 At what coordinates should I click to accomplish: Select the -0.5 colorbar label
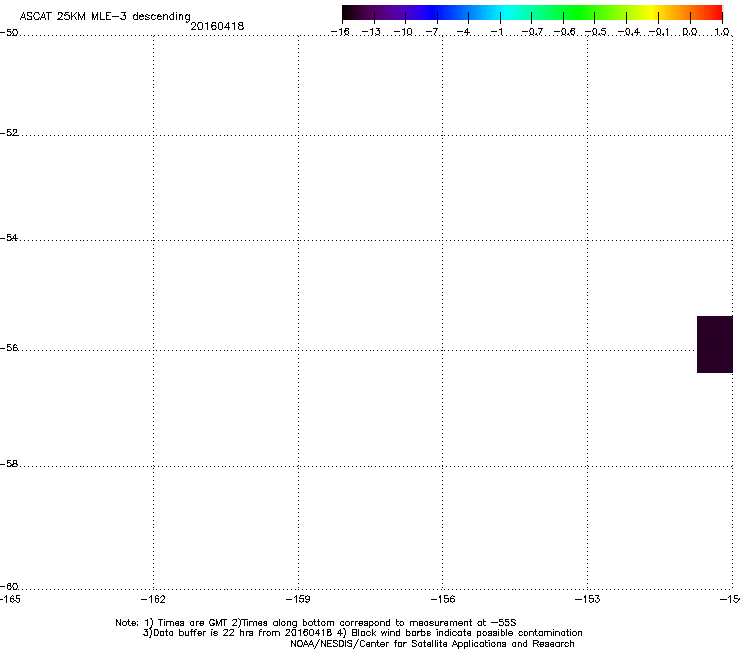(595, 32)
